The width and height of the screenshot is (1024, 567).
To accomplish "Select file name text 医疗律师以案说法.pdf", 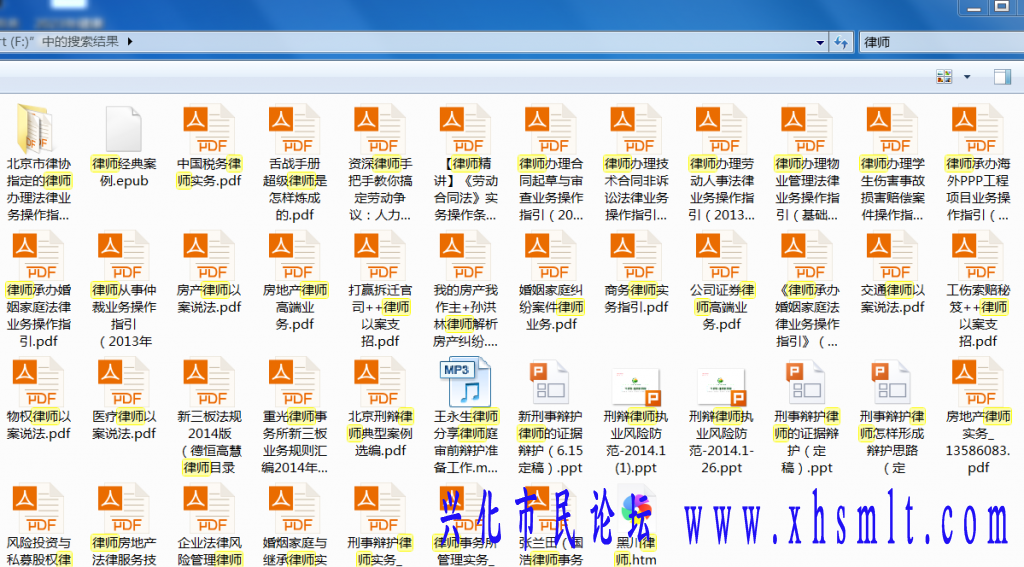I will coord(124,425).
